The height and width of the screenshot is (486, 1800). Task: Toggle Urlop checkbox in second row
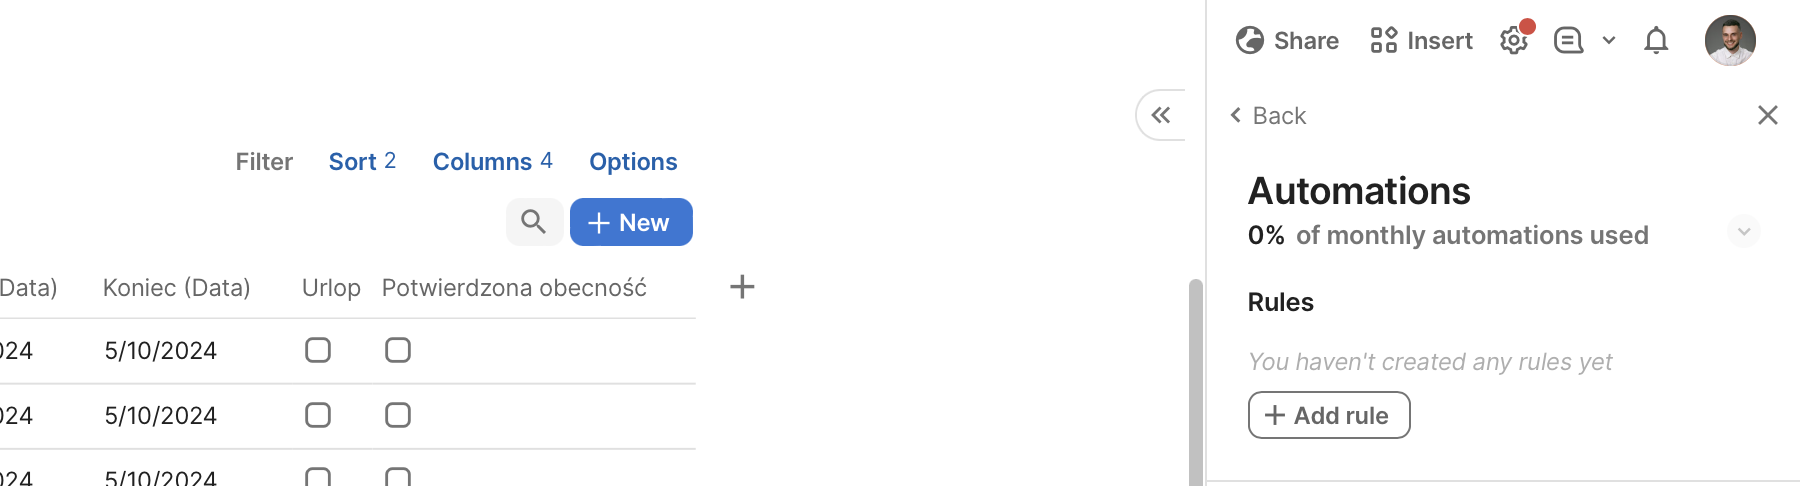click(x=318, y=415)
